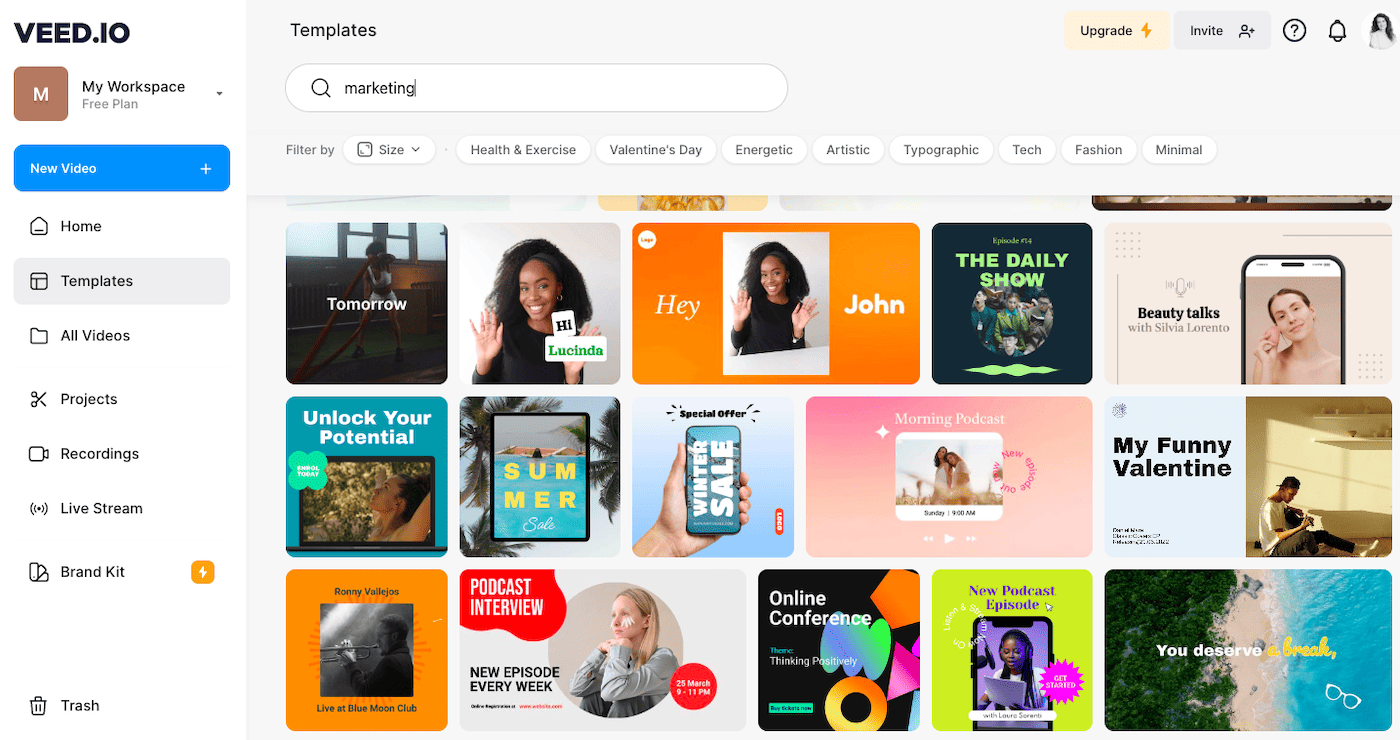Open the Size filter dropdown
Image resolution: width=1400 pixels, height=740 pixels.
click(390, 150)
